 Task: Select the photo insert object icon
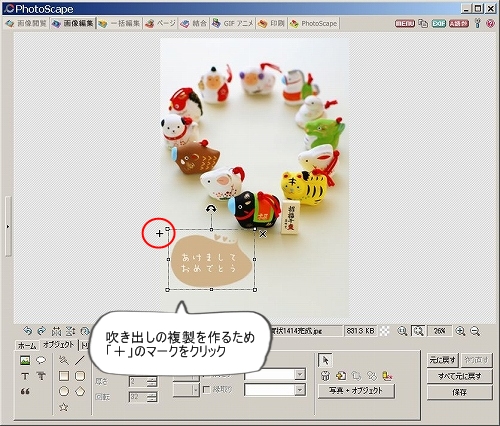[25, 360]
